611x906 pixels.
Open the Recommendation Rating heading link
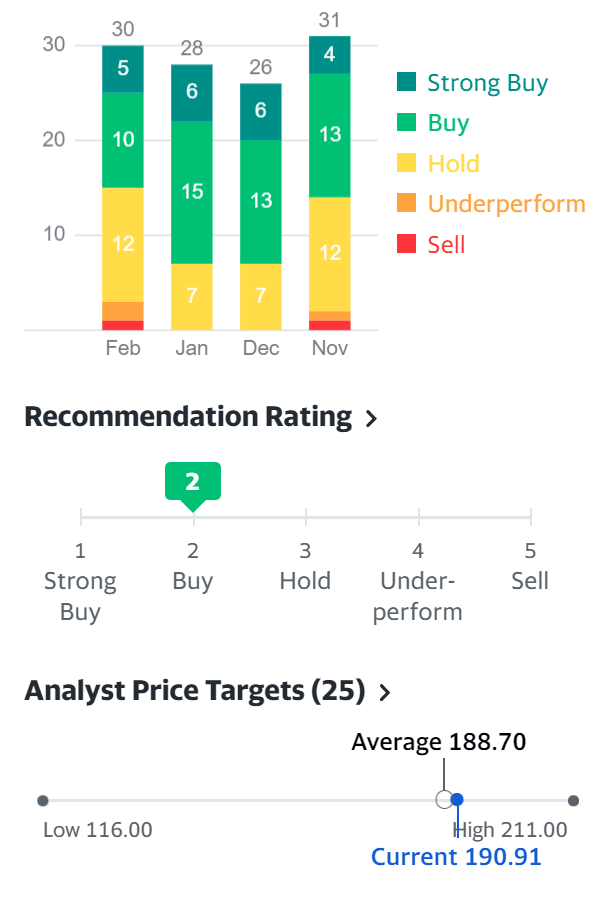click(x=187, y=417)
